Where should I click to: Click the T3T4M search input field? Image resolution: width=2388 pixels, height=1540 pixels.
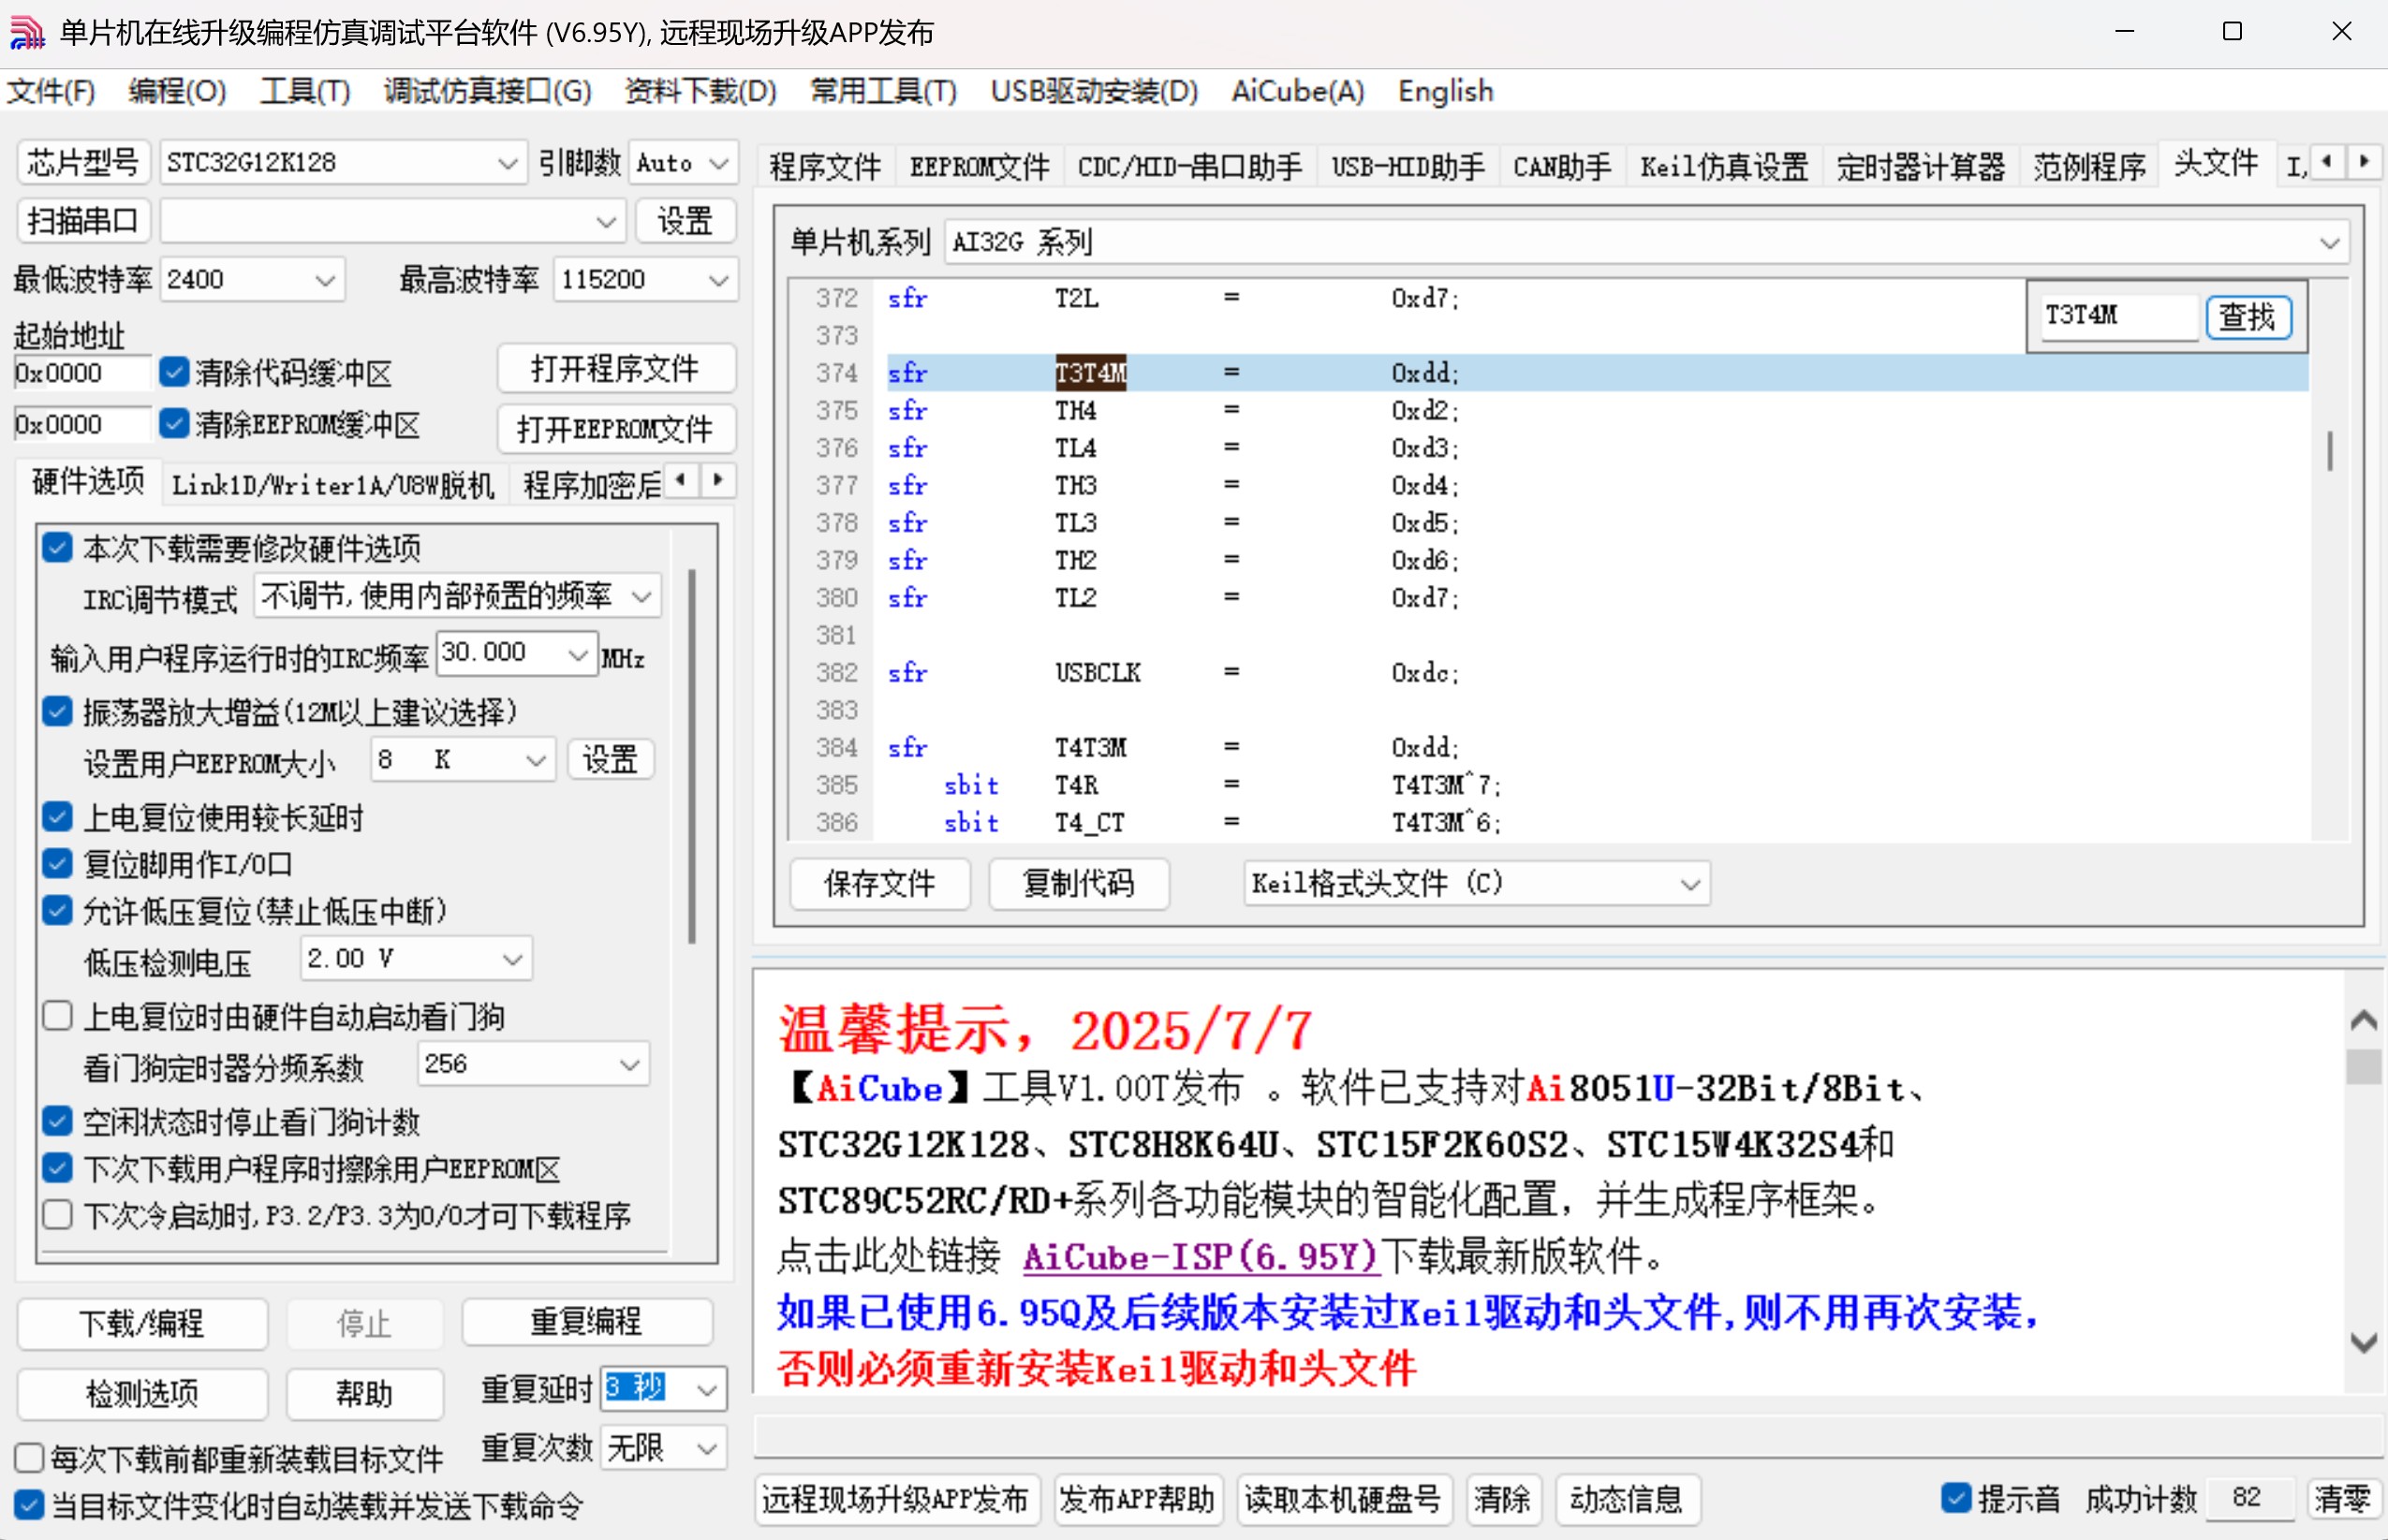click(2119, 317)
